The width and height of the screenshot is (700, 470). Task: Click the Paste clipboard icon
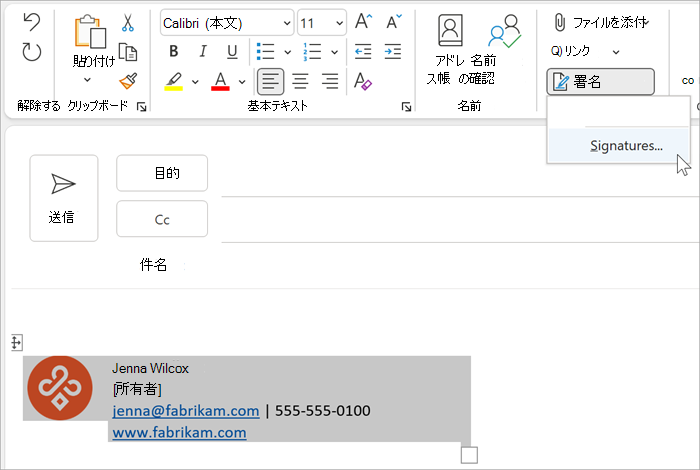91,31
